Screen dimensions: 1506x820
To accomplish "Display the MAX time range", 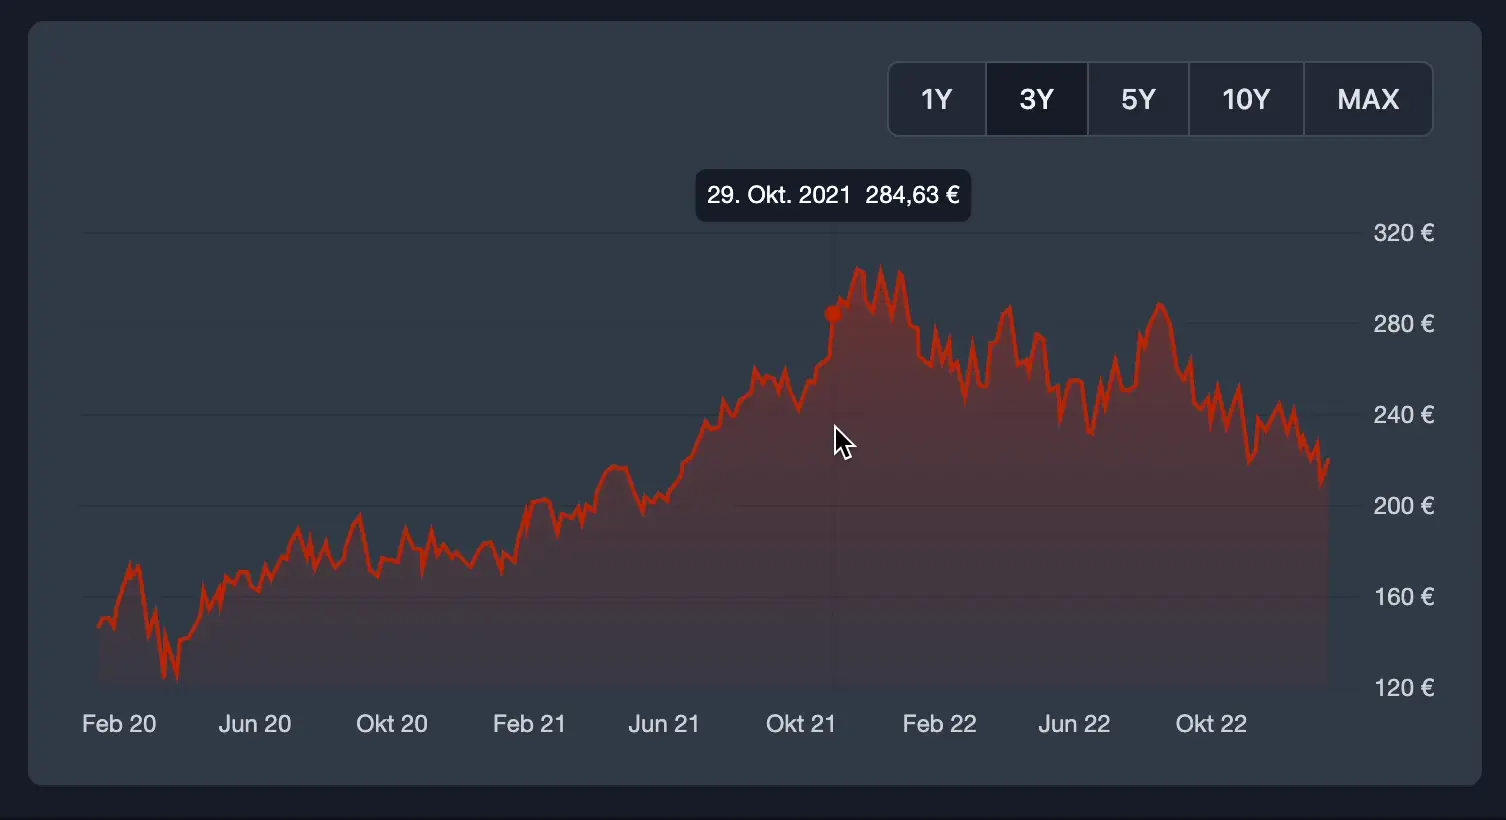I will click(1368, 99).
